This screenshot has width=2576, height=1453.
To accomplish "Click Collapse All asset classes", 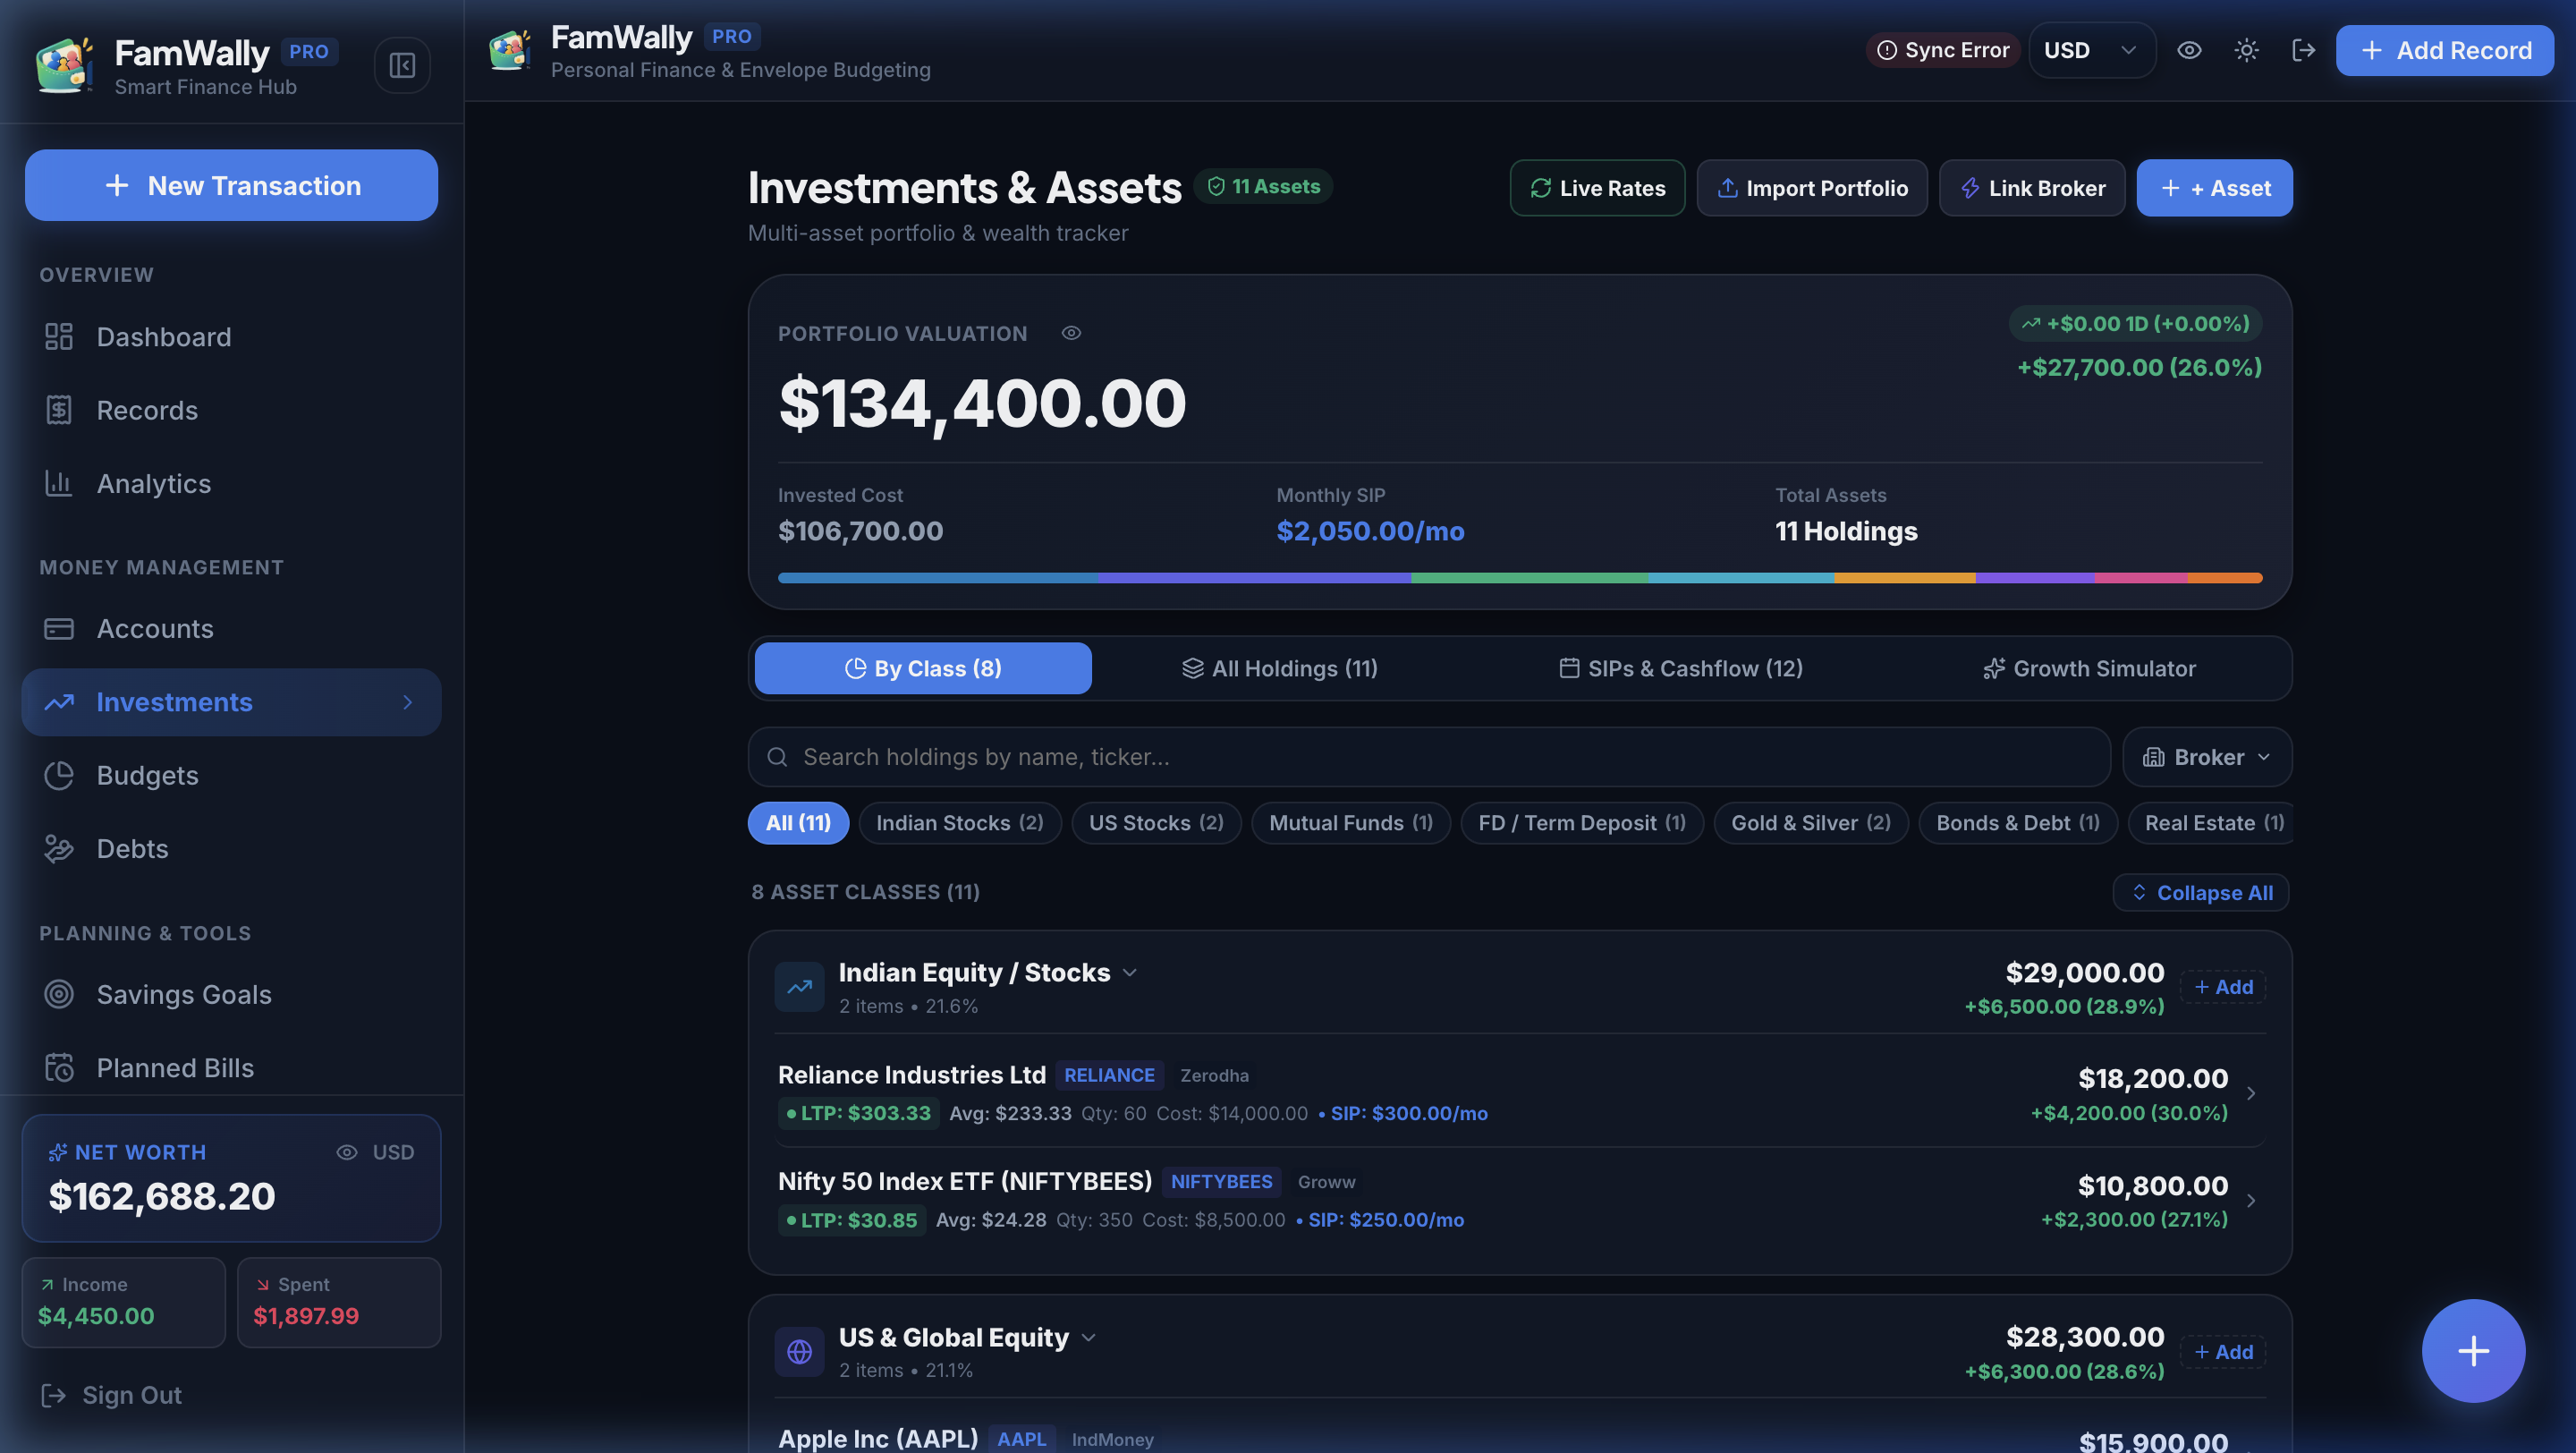I will pyautogui.click(x=2200, y=892).
